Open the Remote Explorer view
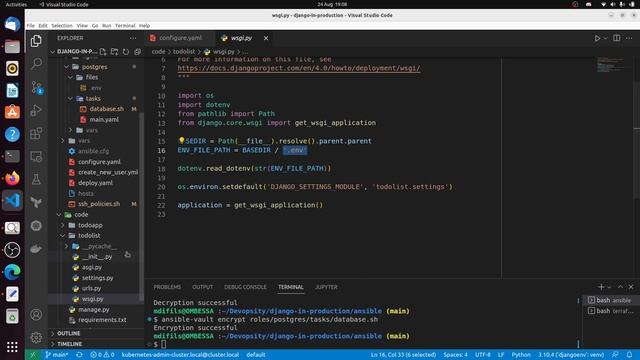 point(36,156)
